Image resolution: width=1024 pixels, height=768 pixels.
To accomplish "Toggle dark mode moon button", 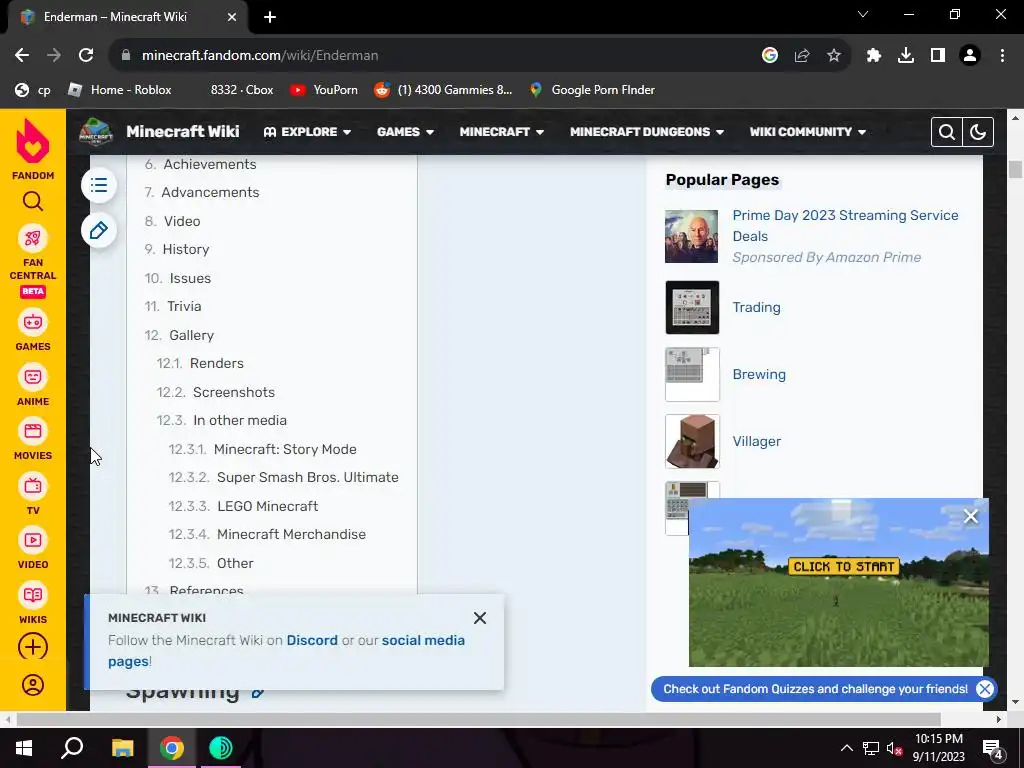I will (x=978, y=132).
